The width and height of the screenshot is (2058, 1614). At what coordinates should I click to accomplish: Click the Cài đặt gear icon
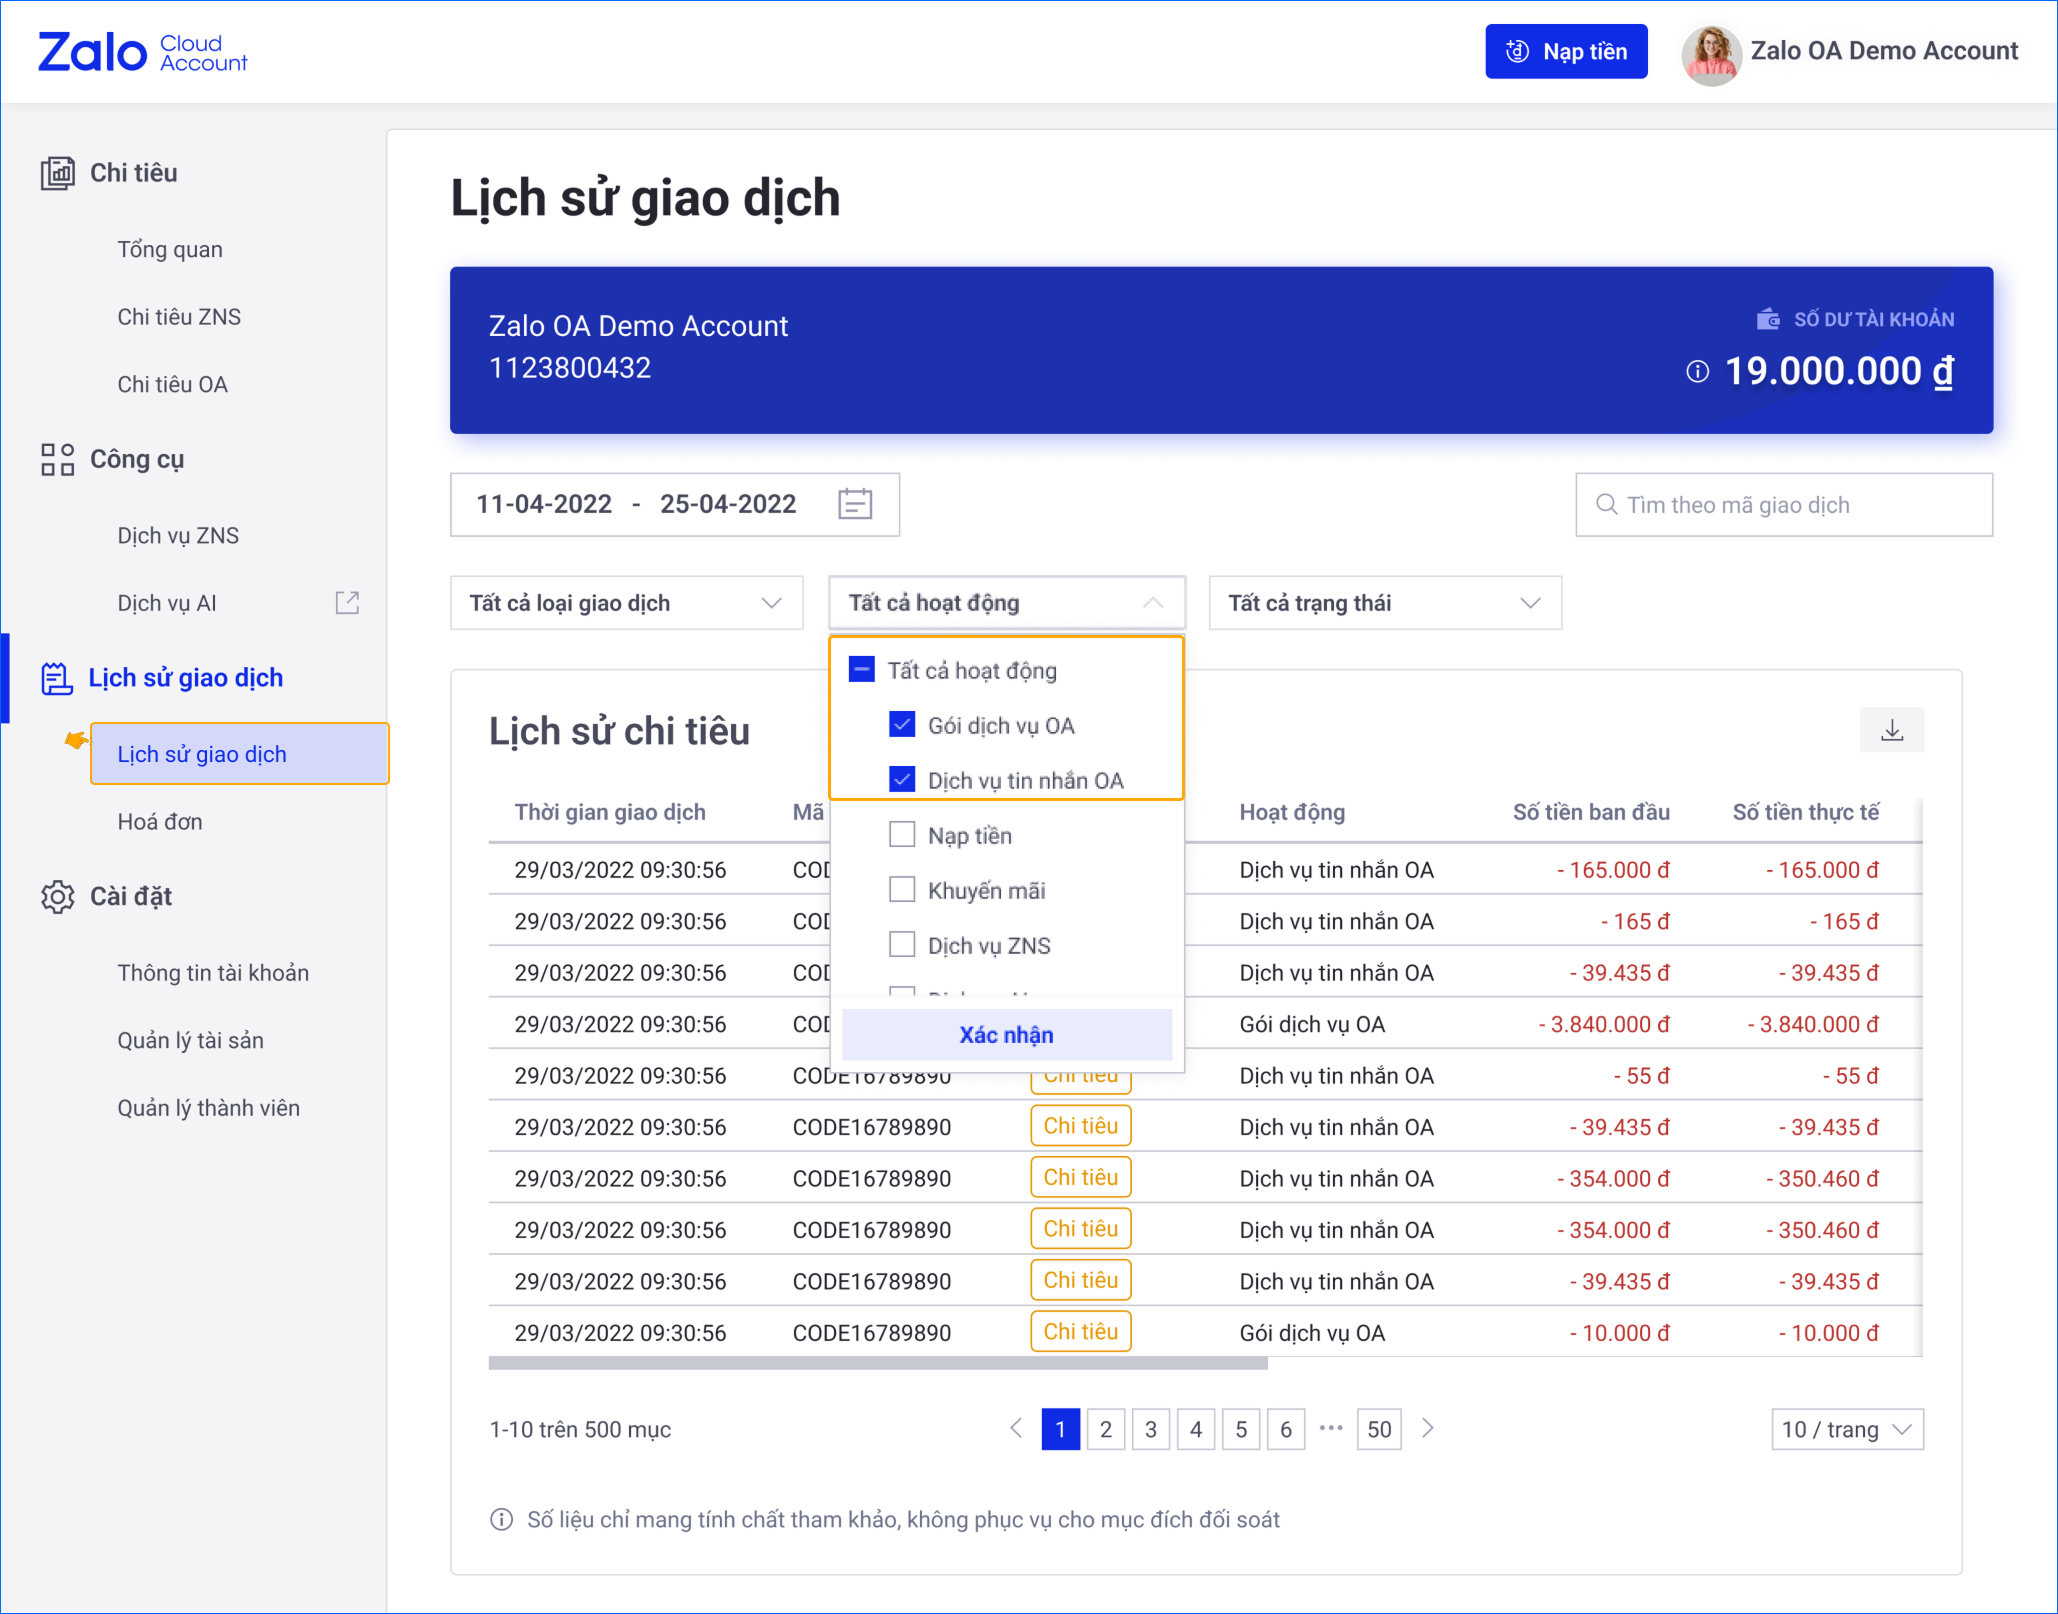(57, 897)
